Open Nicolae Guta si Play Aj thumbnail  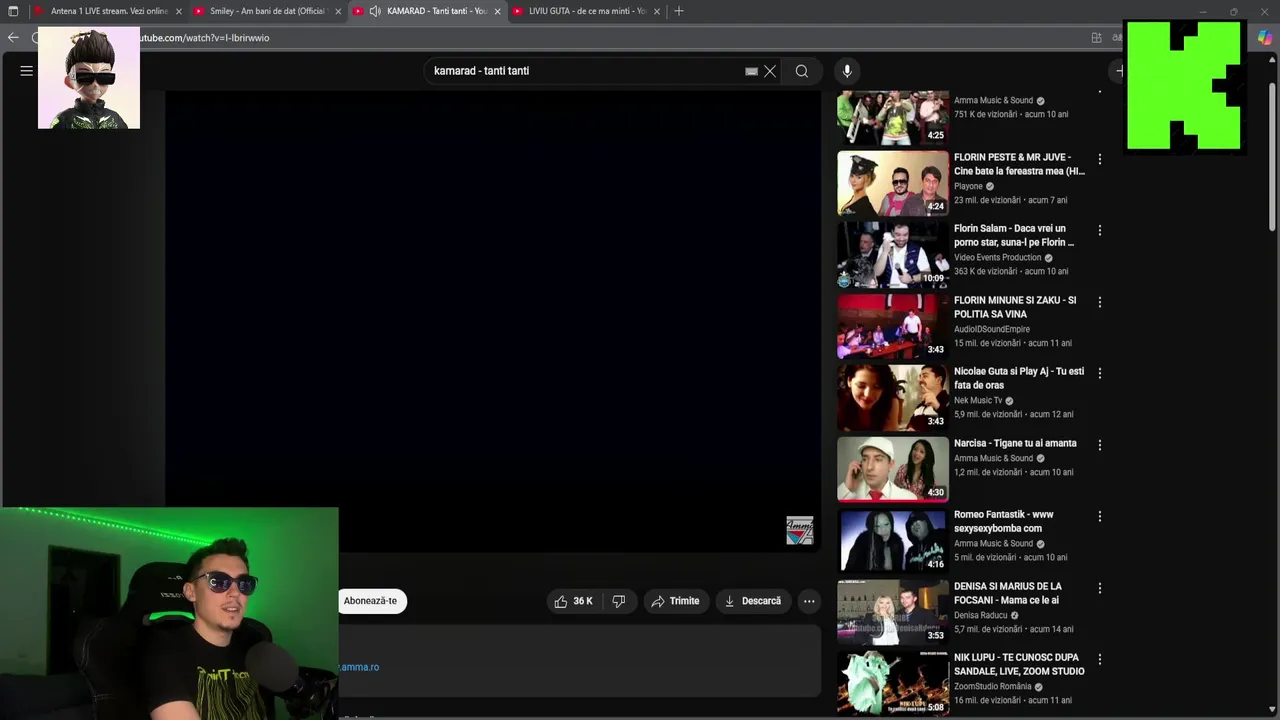[x=893, y=397]
